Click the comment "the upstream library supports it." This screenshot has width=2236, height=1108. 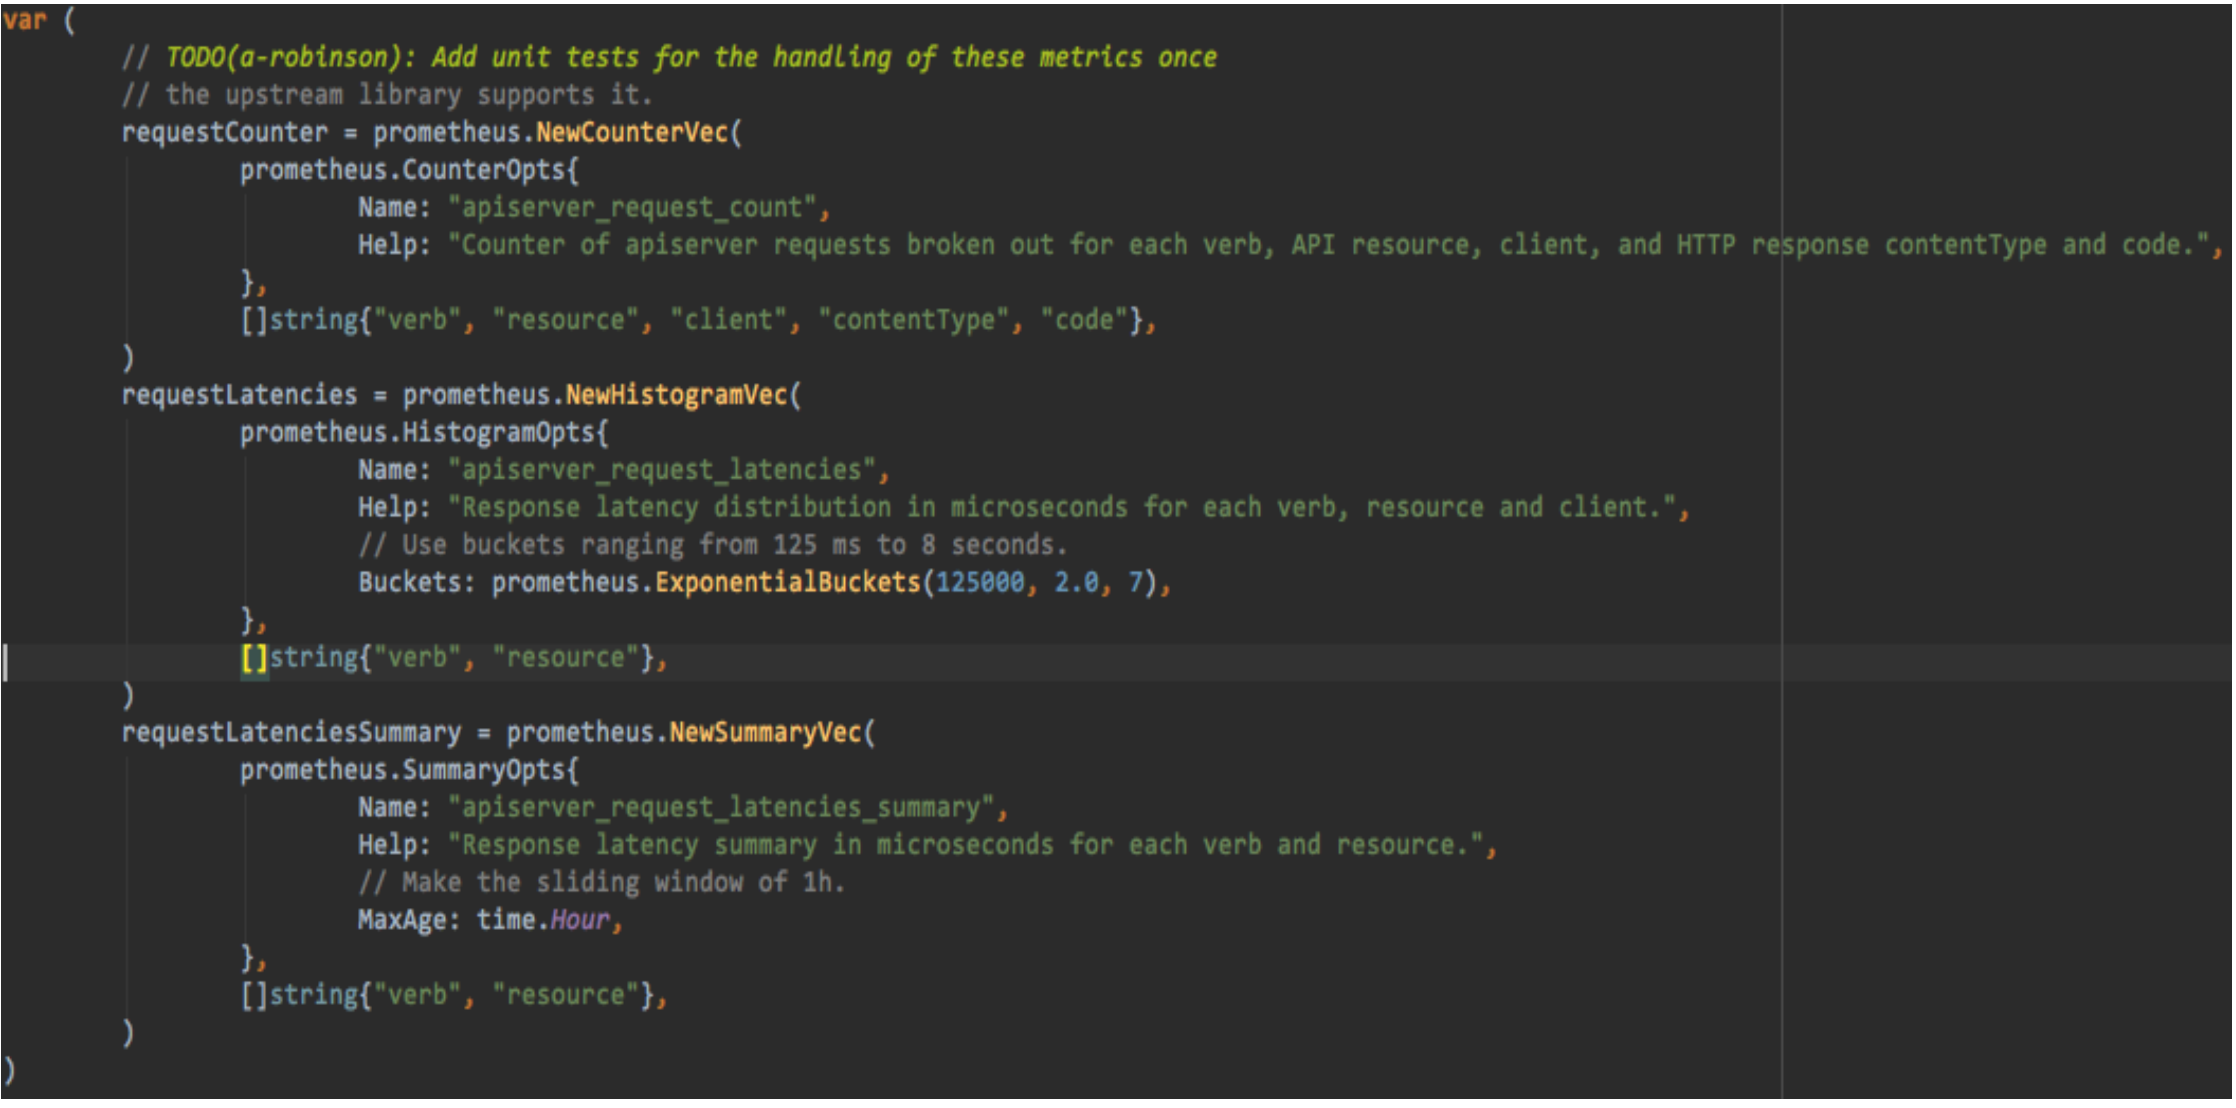387,95
